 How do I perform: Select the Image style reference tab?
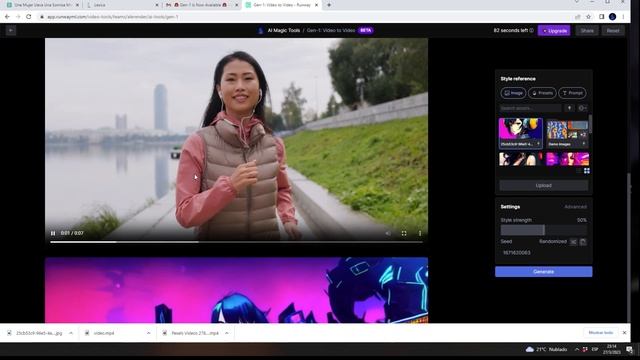click(513, 93)
